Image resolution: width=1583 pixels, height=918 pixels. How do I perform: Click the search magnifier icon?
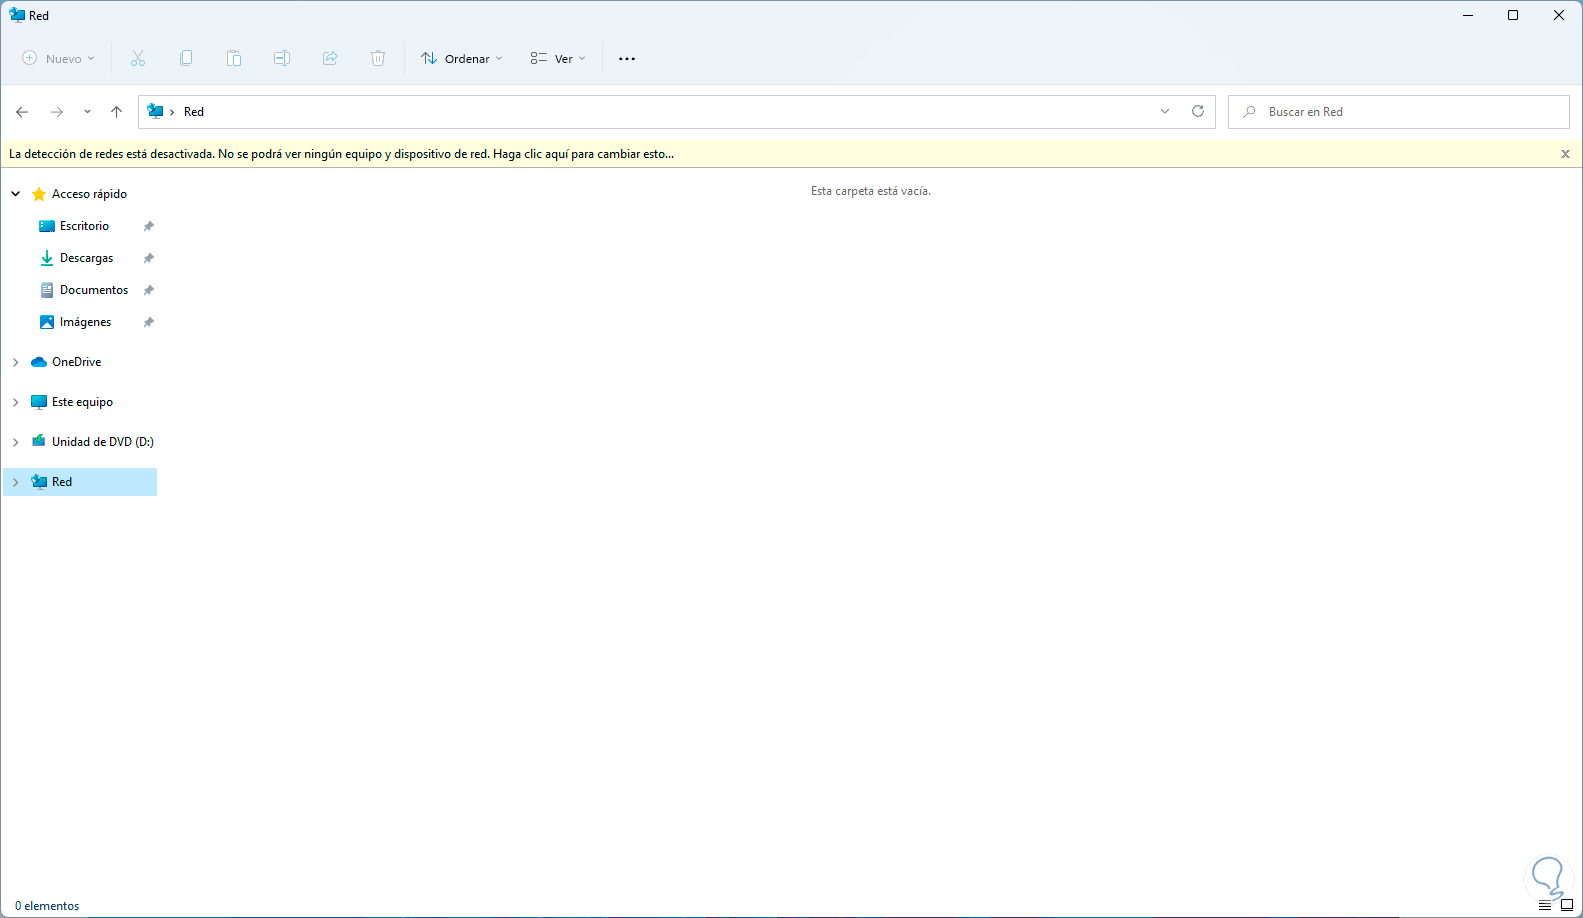pyautogui.click(x=1249, y=112)
